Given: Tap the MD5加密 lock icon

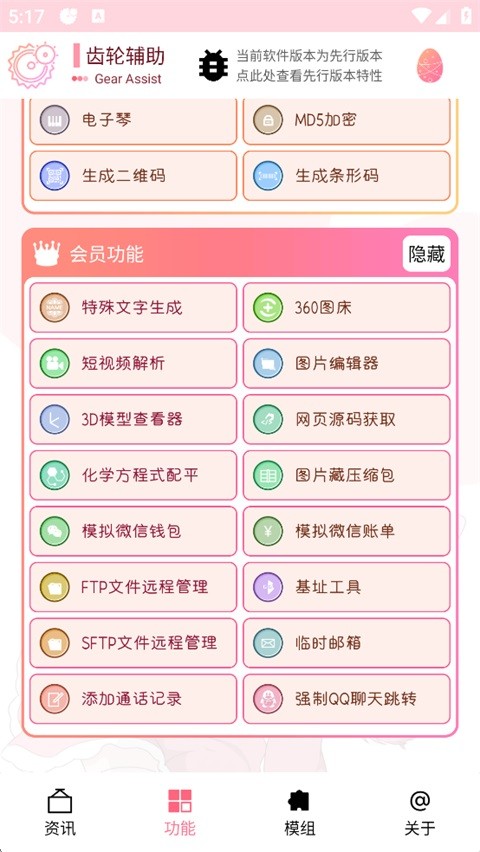Looking at the screenshot, I should tap(268, 120).
